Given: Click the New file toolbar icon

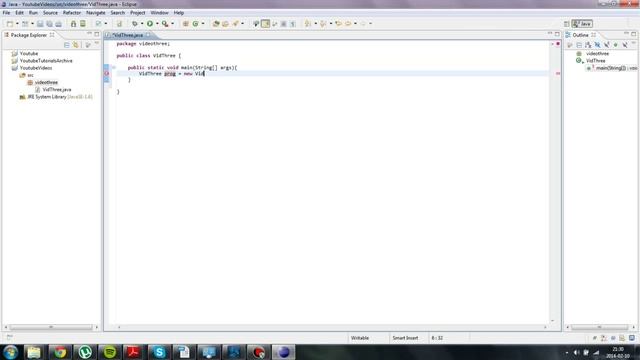Looking at the screenshot, I should coord(10,24).
